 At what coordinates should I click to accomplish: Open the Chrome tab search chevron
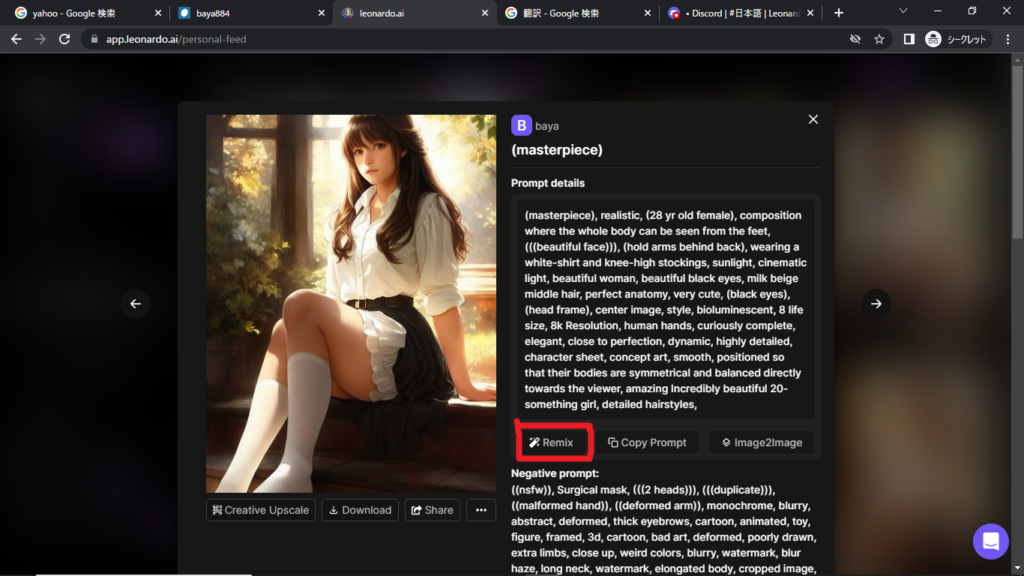[x=903, y=12]
